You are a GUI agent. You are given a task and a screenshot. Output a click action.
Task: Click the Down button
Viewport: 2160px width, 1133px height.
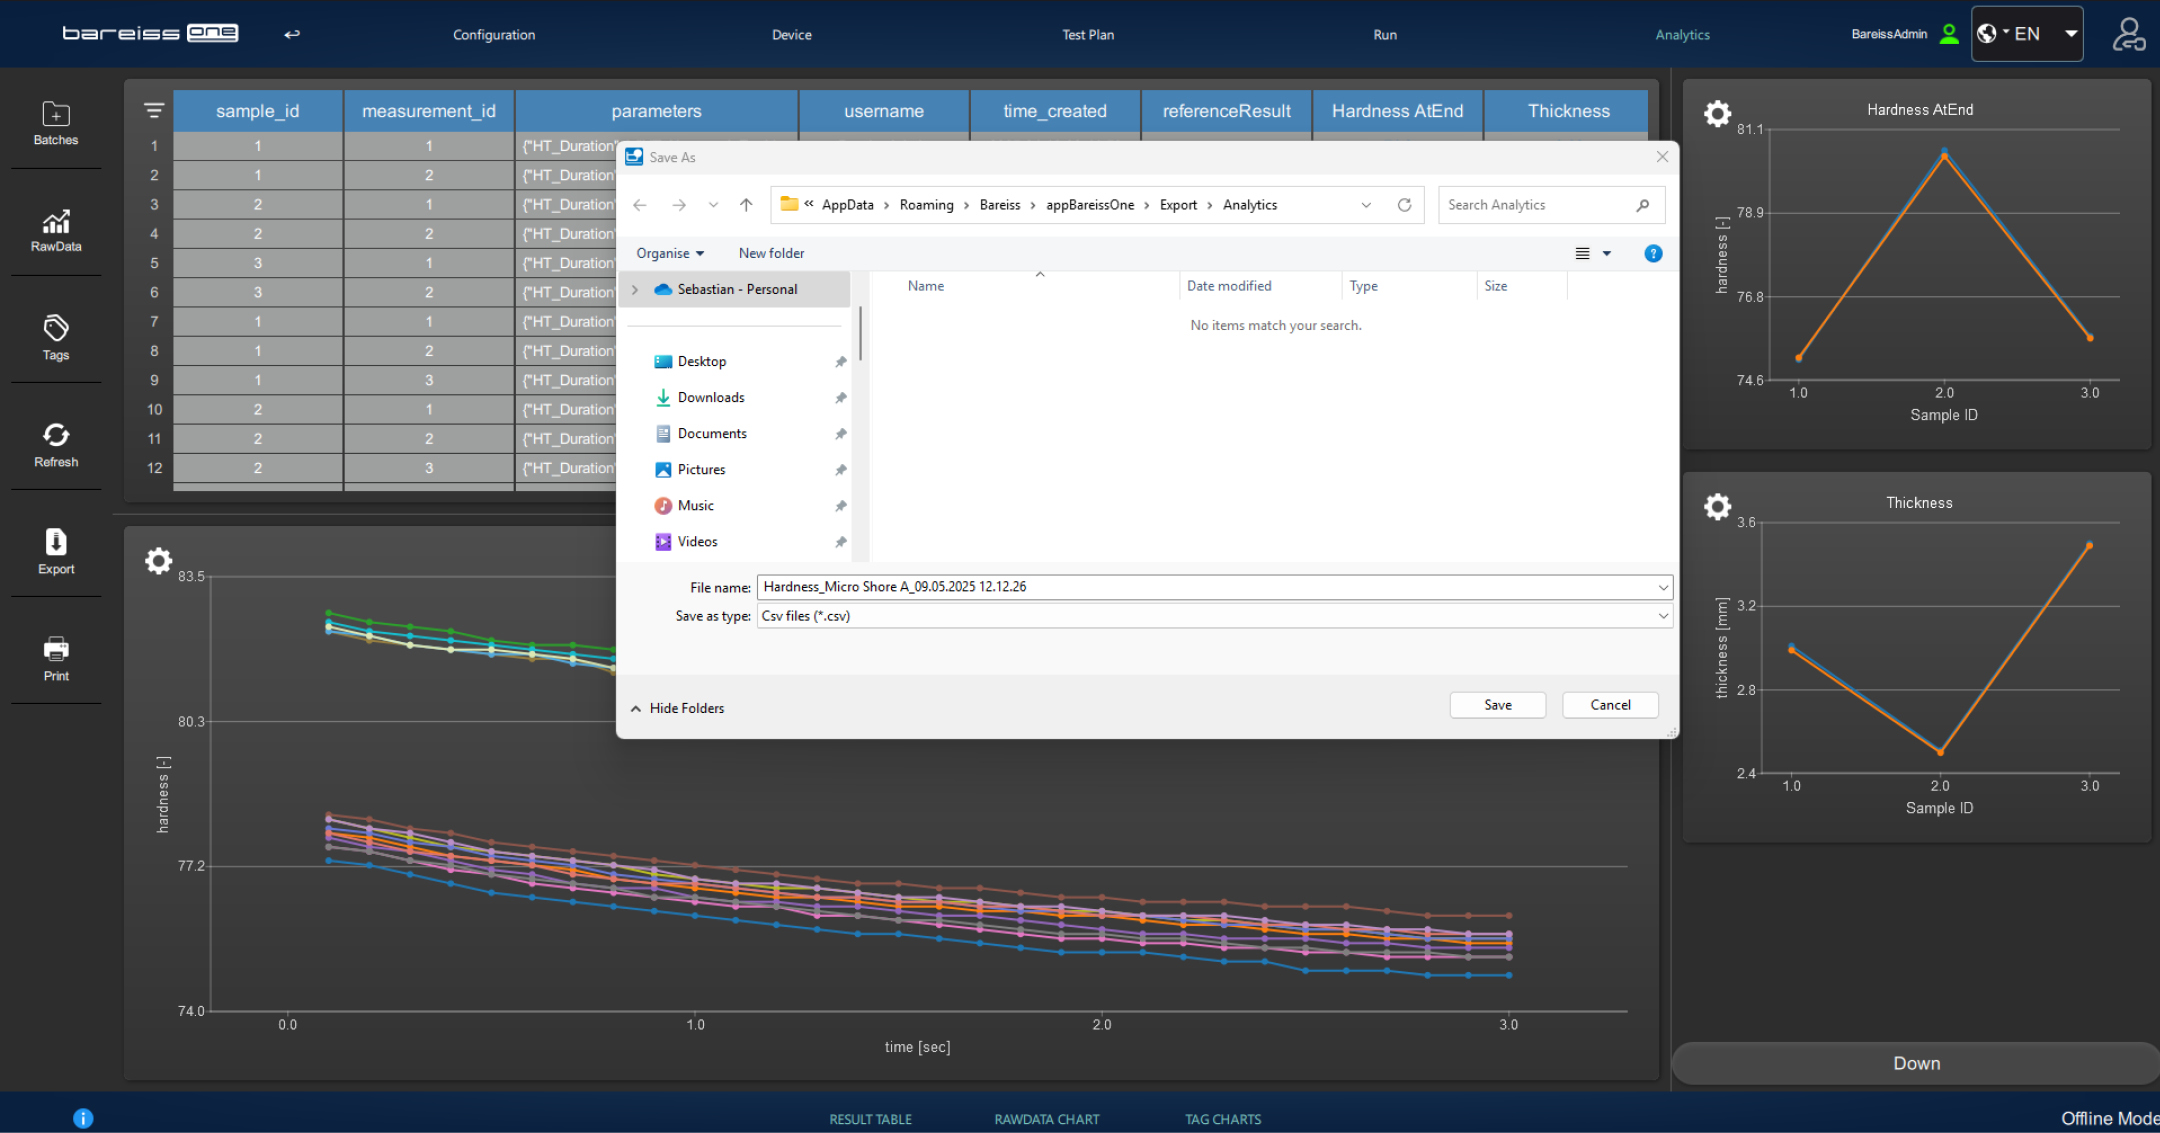(x=1916, y=1063)
